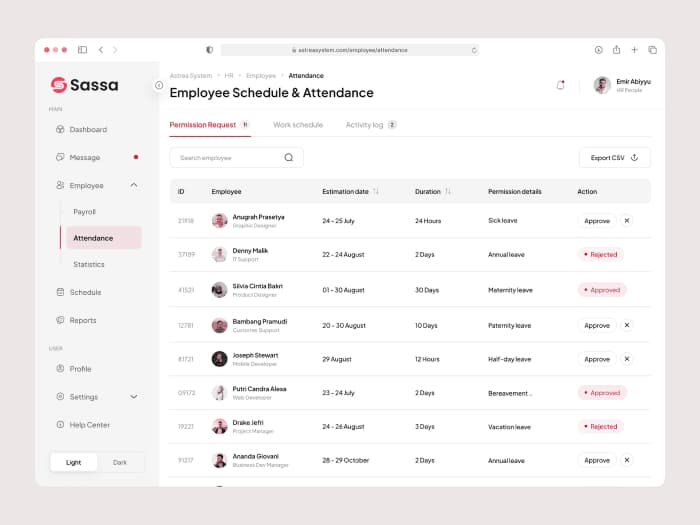Approve Bambang Pramudi's paternity leave
The width and height of the screenshot is (700, 525).
coord(597,325)
